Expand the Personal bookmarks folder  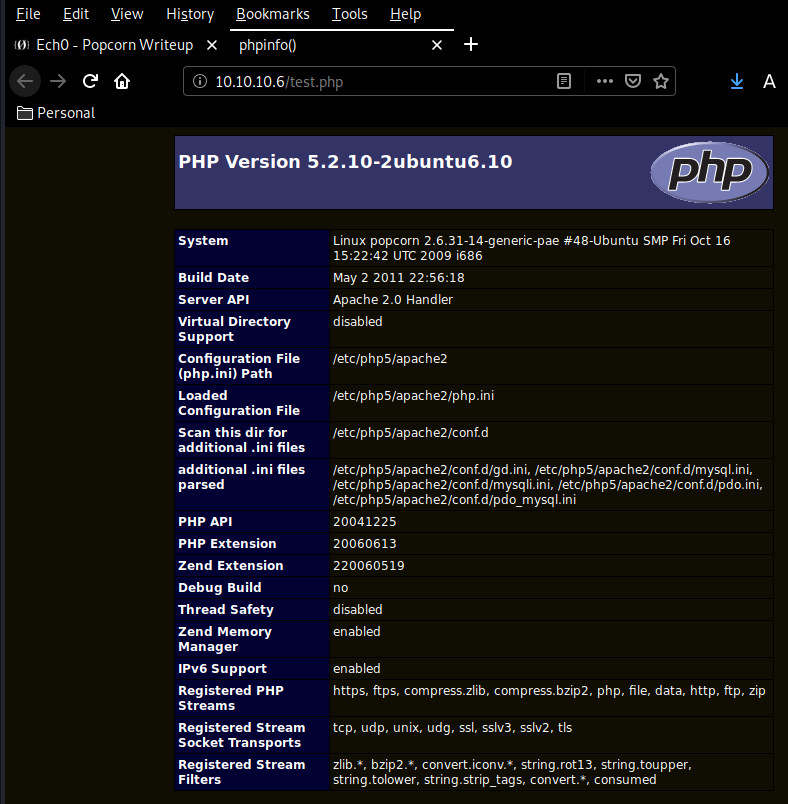tap(56, 113)
